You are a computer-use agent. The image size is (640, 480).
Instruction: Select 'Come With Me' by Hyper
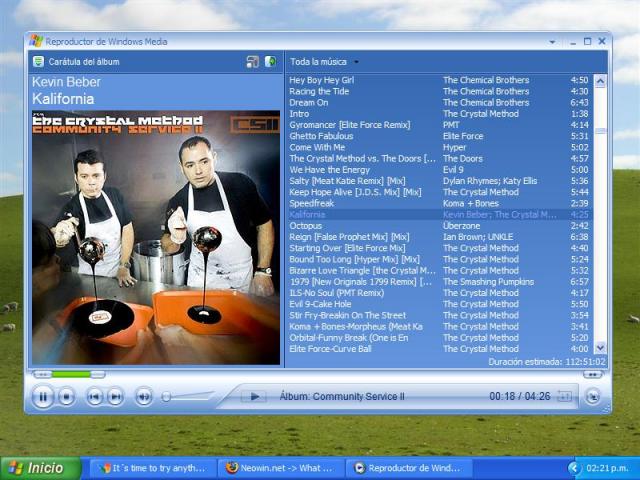pyautogui.click(x=440, y=147)
